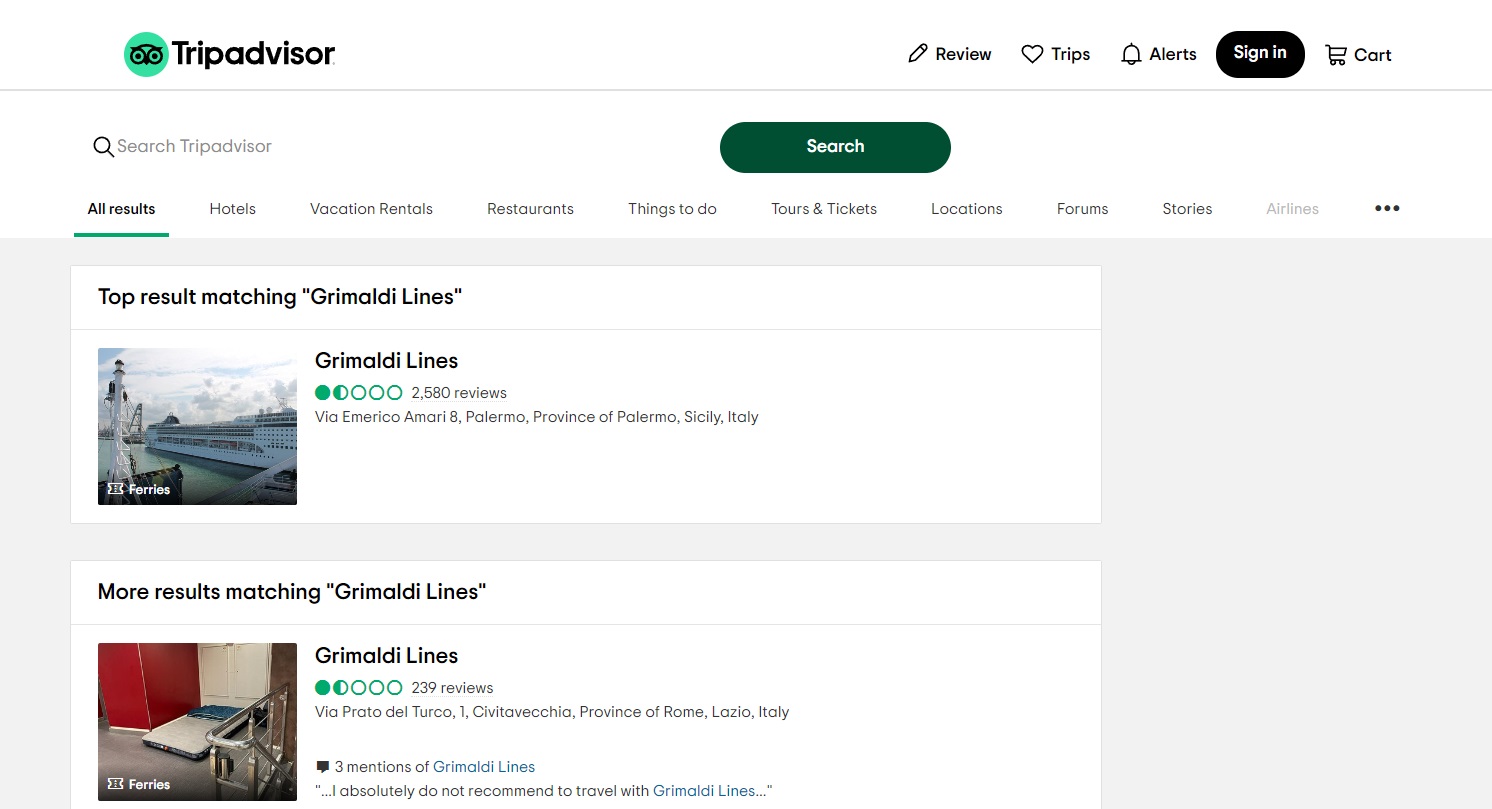Viewport: 1492px width, 809px height.
Task: Click the Sign in button
Action: click(x=1260, y=54)
